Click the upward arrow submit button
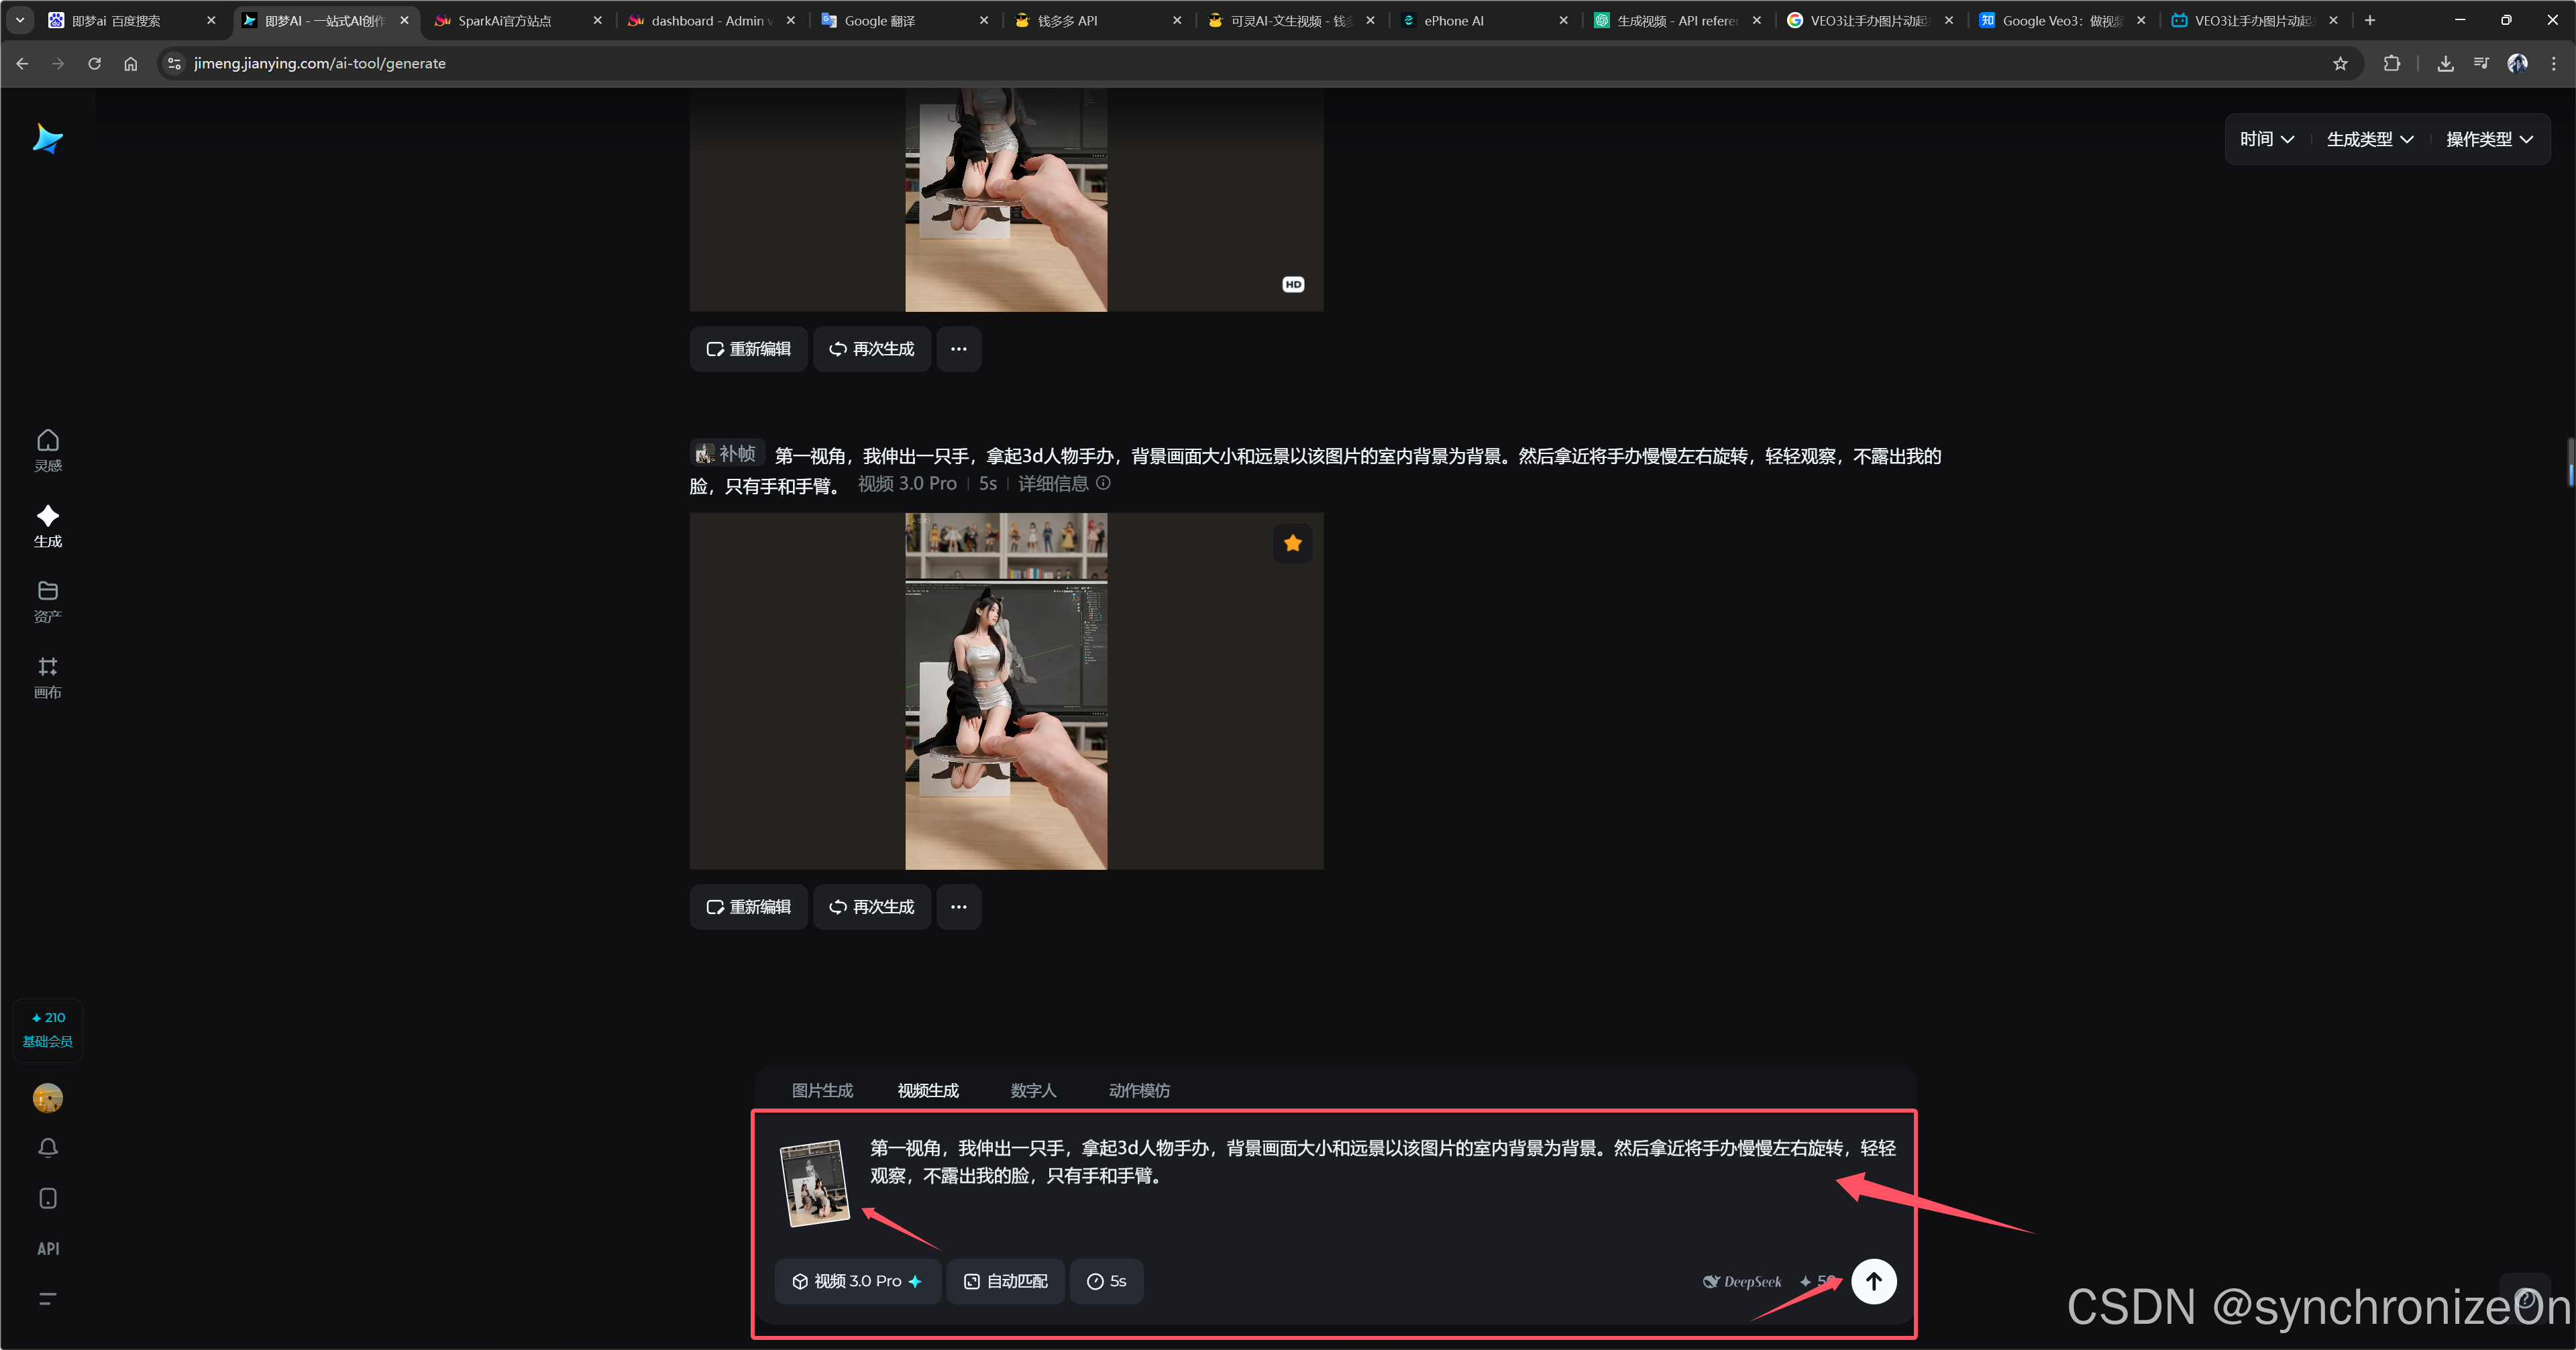Screen dimensions: 2576x1350 (x=1873, y=1281)
